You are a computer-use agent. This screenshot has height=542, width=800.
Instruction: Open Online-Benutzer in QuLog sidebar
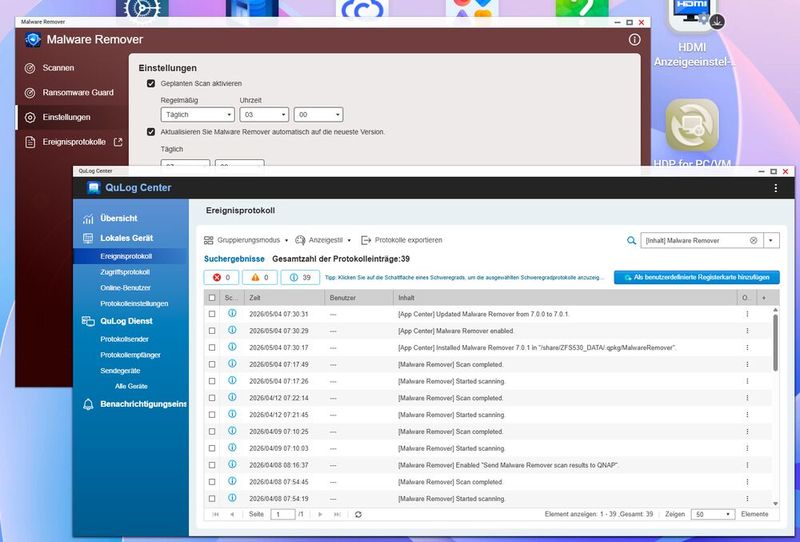[126, 288]
